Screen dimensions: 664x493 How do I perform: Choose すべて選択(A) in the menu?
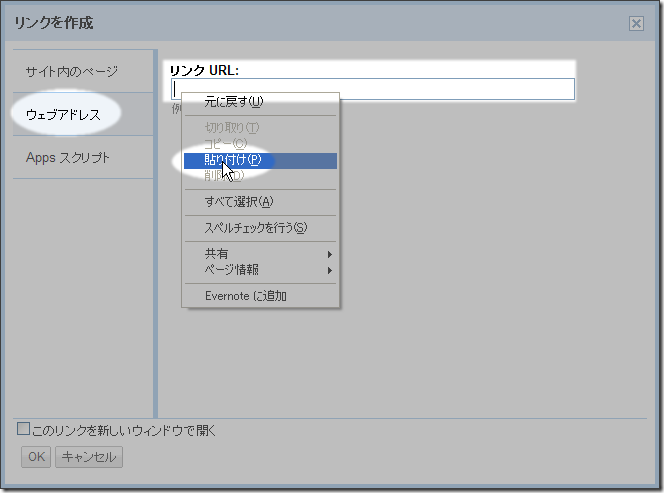(x=260, y=202)
